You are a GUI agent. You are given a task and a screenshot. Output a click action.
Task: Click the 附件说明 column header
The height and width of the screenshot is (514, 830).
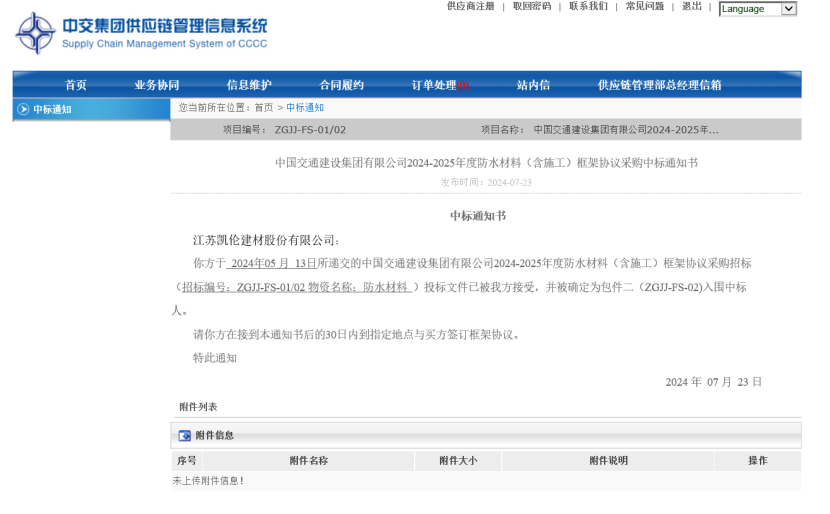pyautogui.click(x=609, y=461)
